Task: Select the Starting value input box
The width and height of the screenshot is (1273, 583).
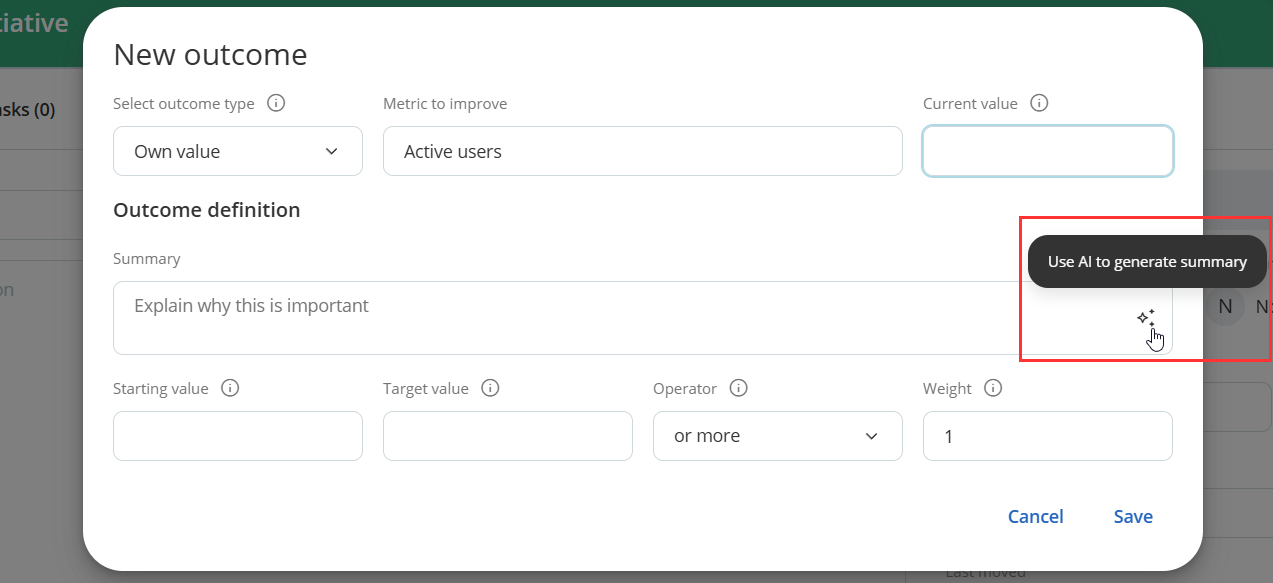Action: click(x=237, y=436)
